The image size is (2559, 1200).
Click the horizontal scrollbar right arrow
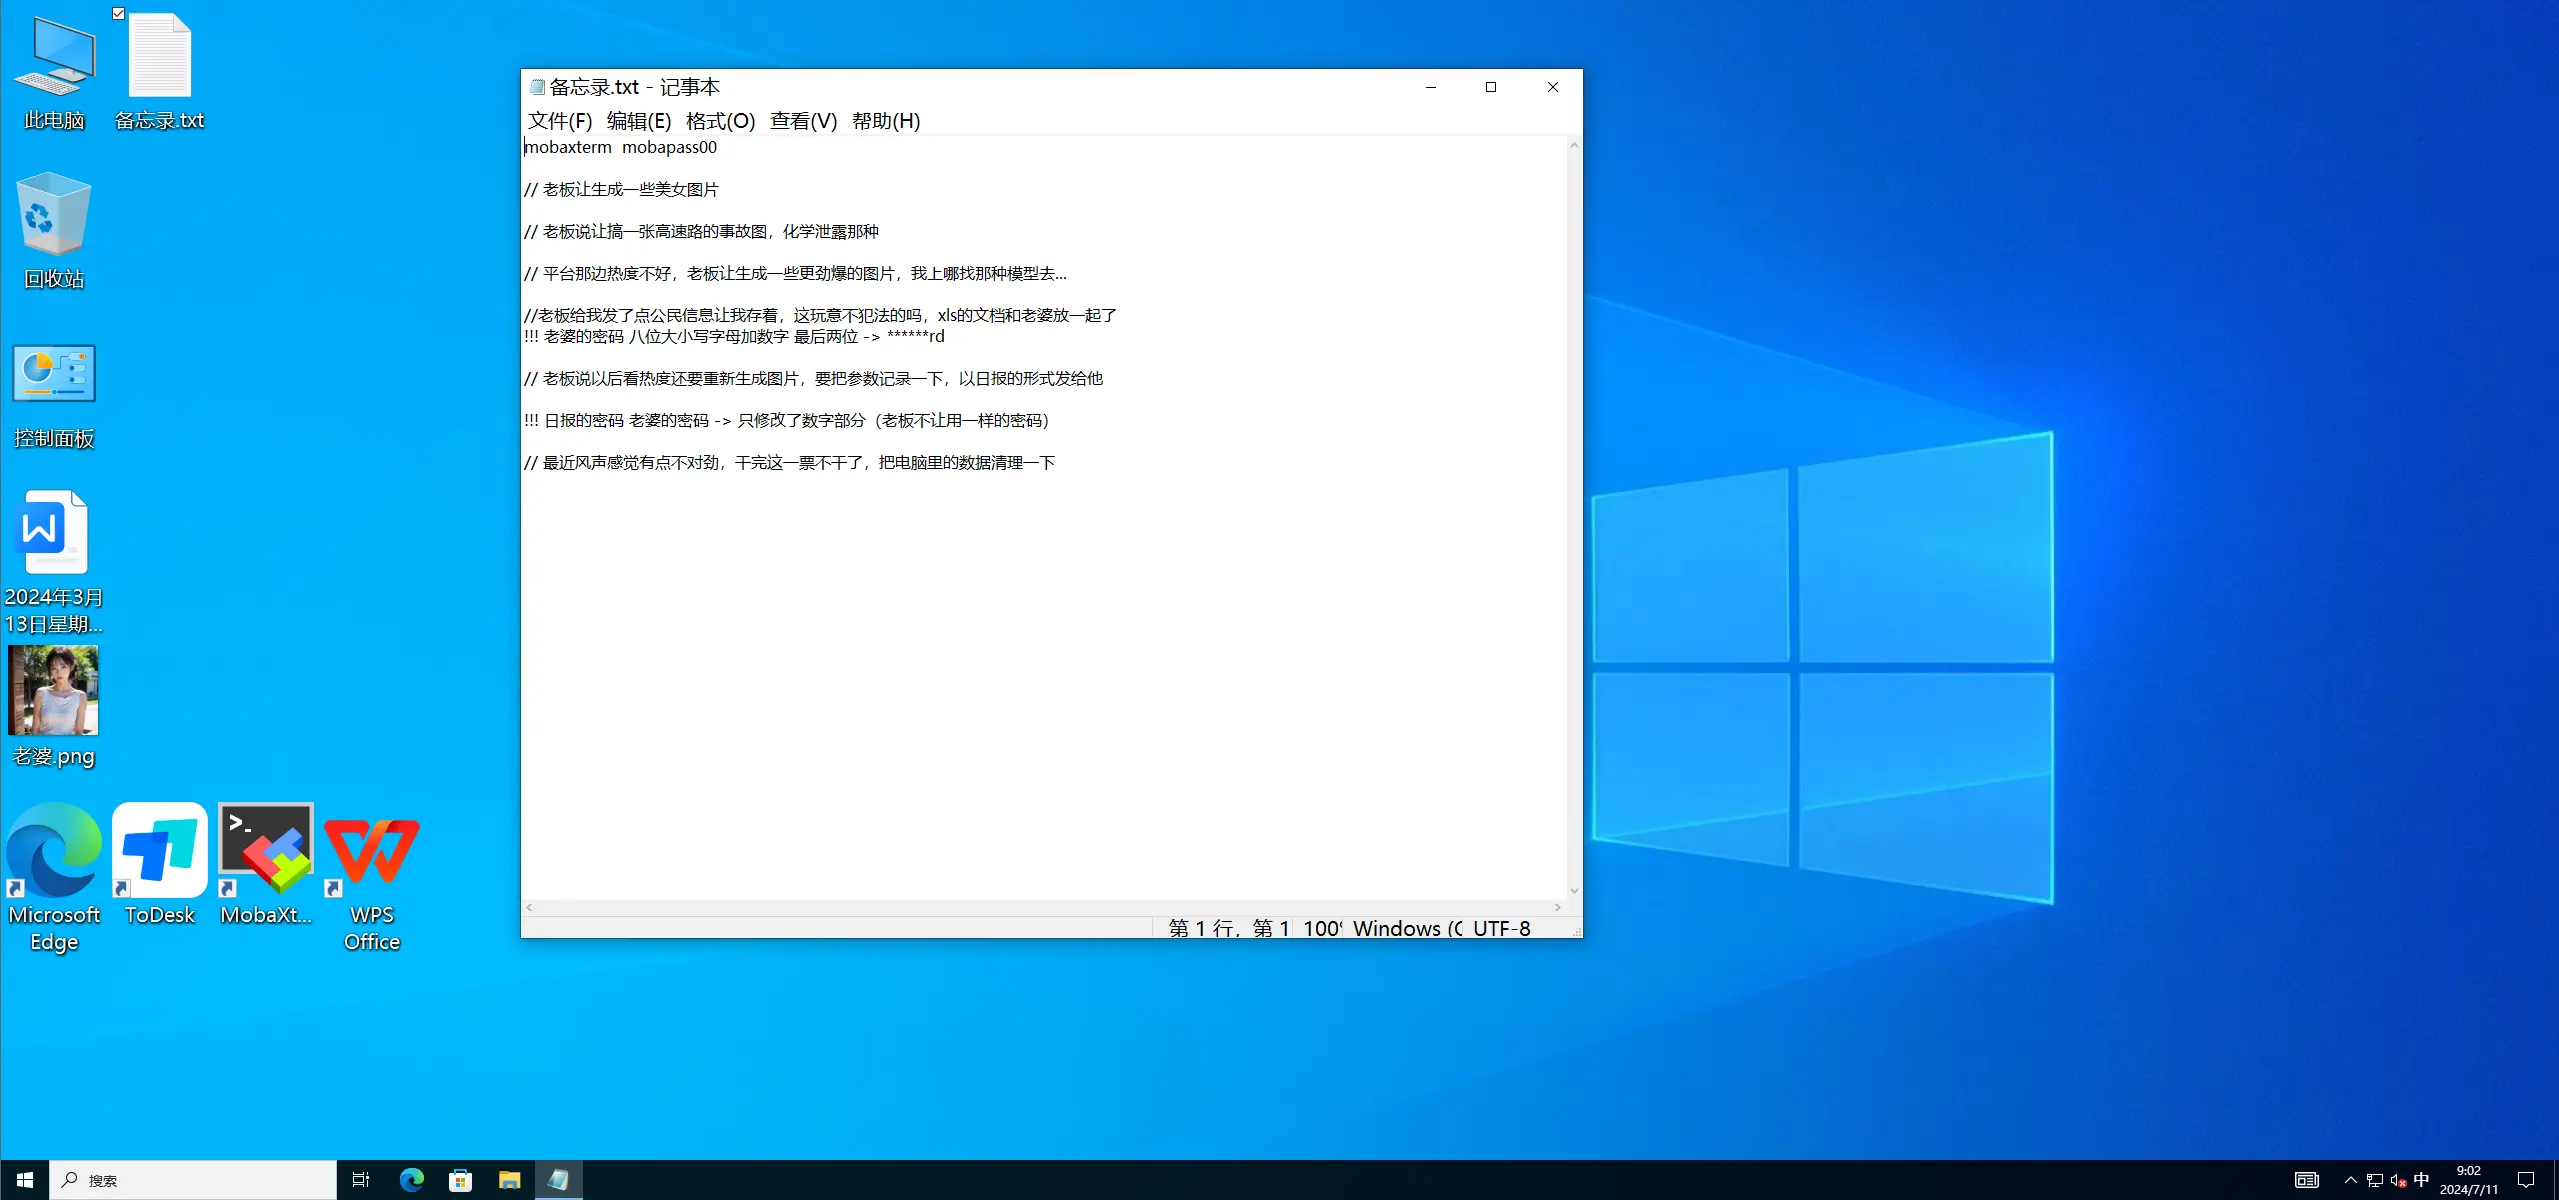click(1557, 908)
